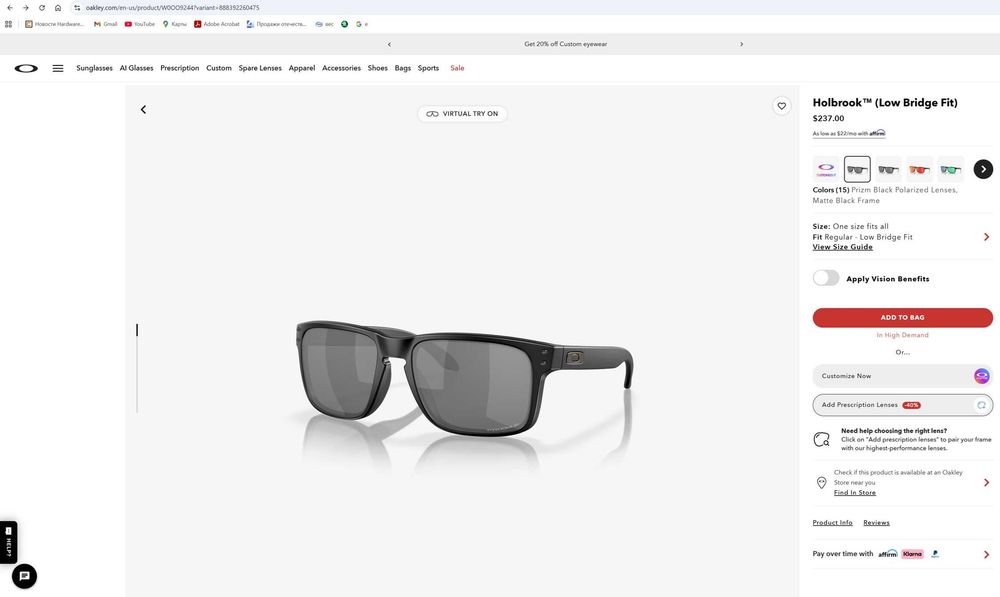
Task: Open the hamburger menu icon
Action: (x=58, y=68)
